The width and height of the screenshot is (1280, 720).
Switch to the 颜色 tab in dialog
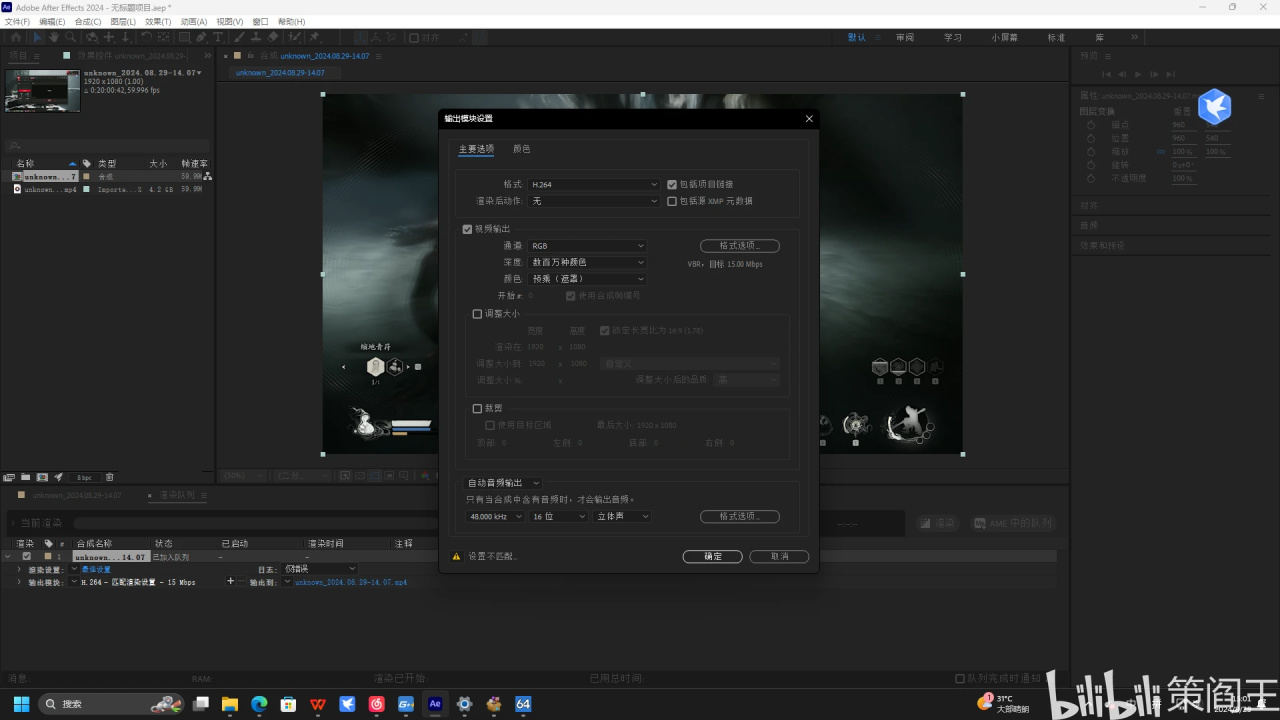point(522,149)
